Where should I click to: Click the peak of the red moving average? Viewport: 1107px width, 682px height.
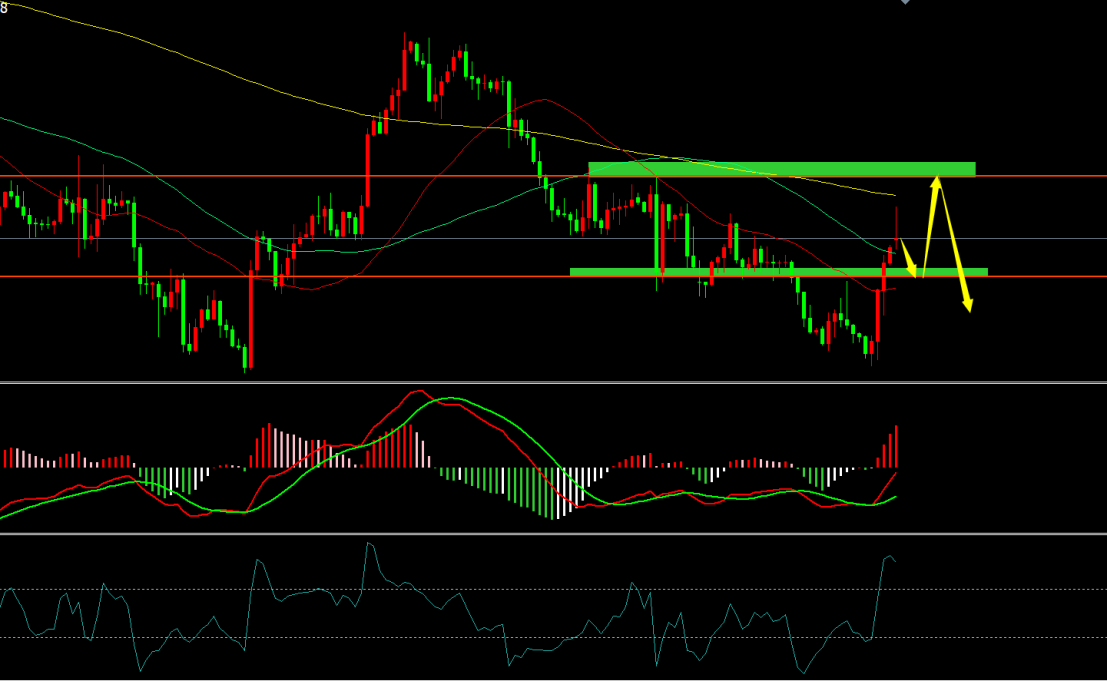(x=544, y=100)
